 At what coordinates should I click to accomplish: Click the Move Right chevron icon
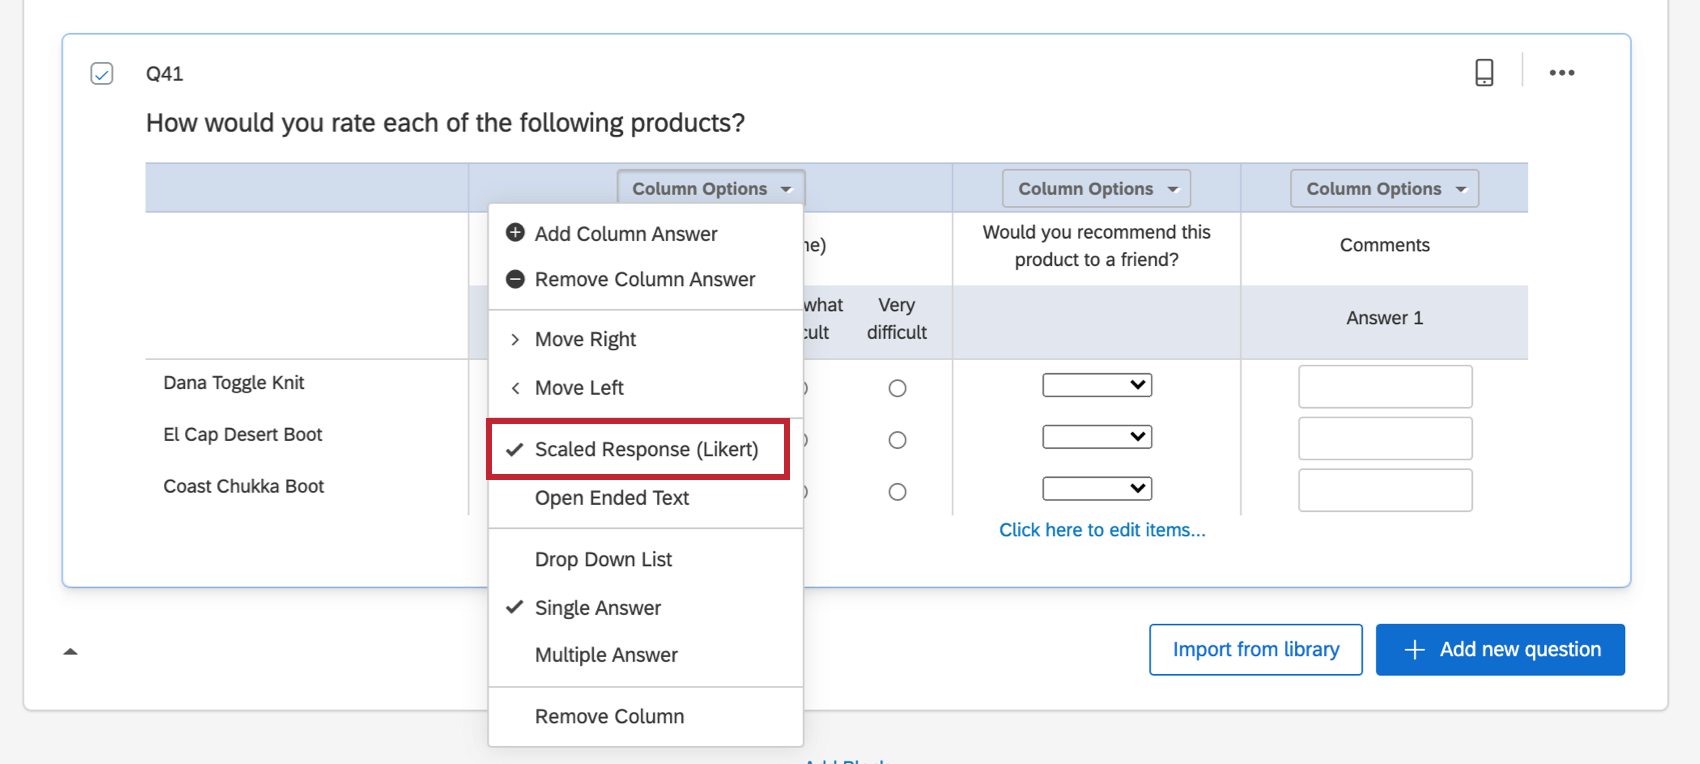(x=515, y=339)
